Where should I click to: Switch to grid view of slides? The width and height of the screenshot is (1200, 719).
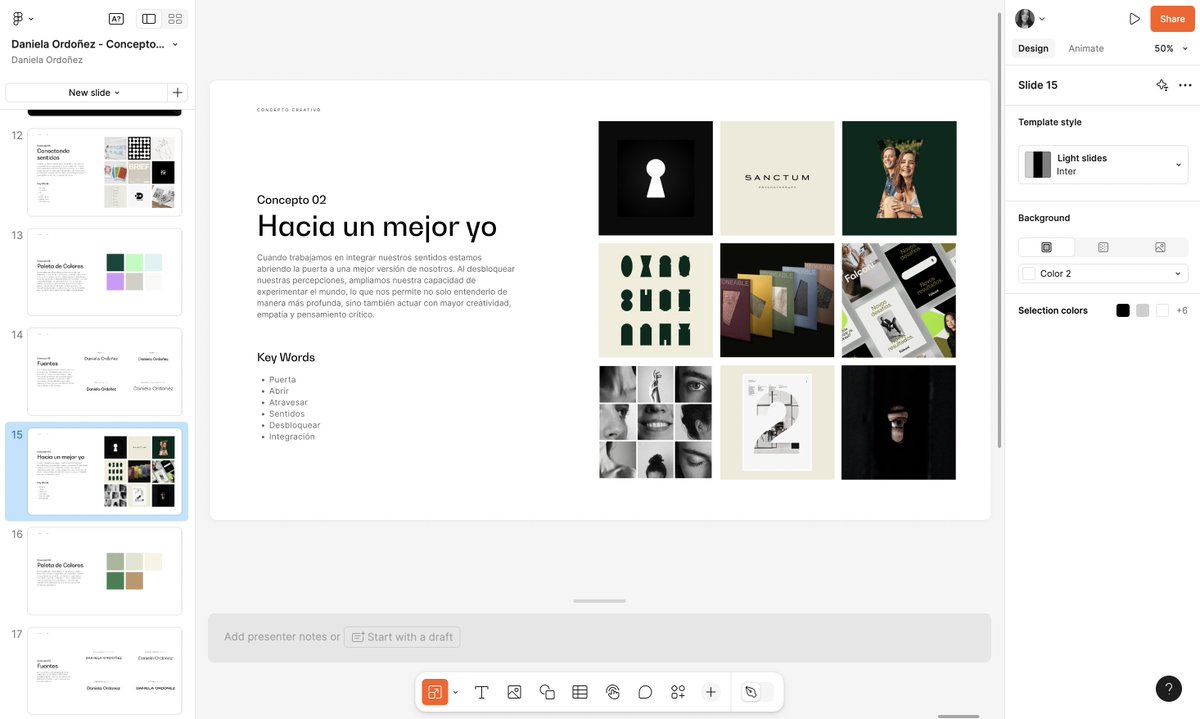[x=175, y=18]
